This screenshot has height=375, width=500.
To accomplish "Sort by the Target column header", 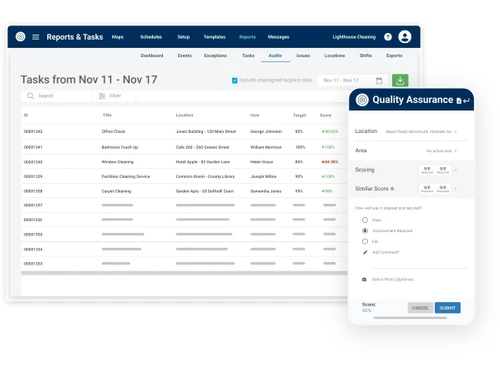I will tap(299, 115).
